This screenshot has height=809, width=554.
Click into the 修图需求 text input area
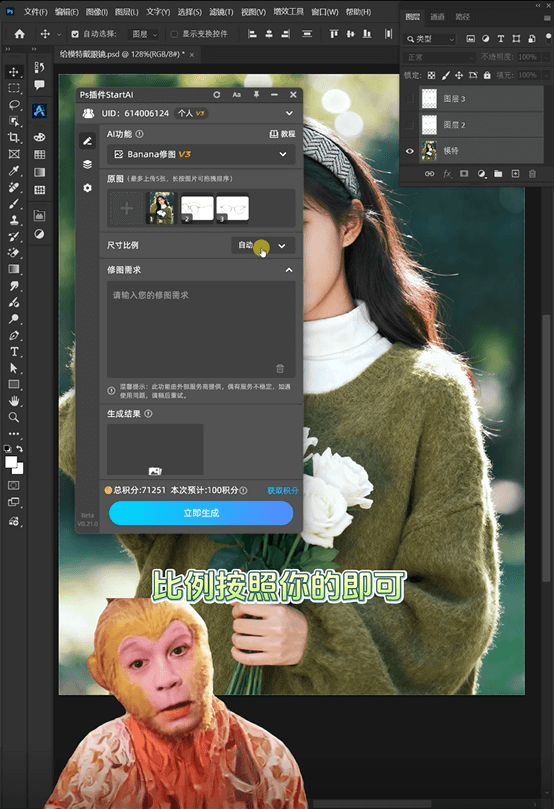201,329
